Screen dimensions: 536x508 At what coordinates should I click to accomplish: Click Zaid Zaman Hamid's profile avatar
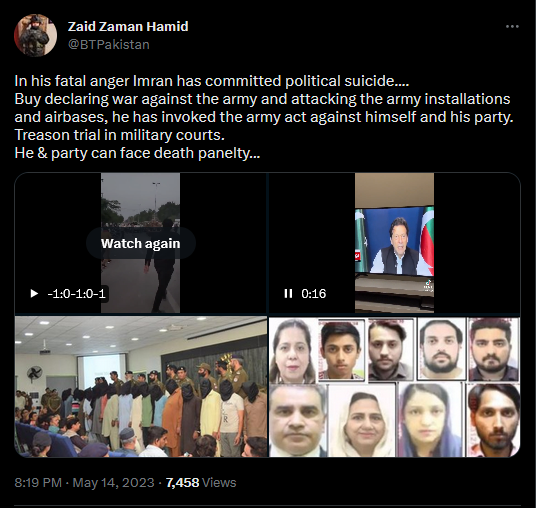click(x=35, y=35)
